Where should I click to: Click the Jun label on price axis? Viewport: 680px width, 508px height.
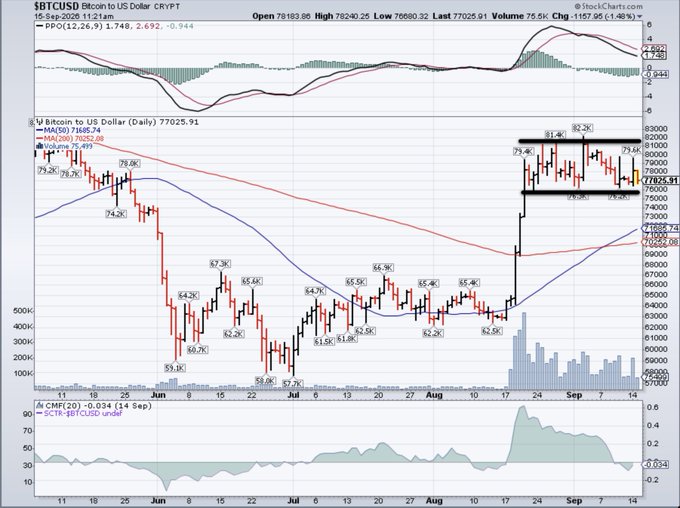pyautogui.click(x=158, y=395)
